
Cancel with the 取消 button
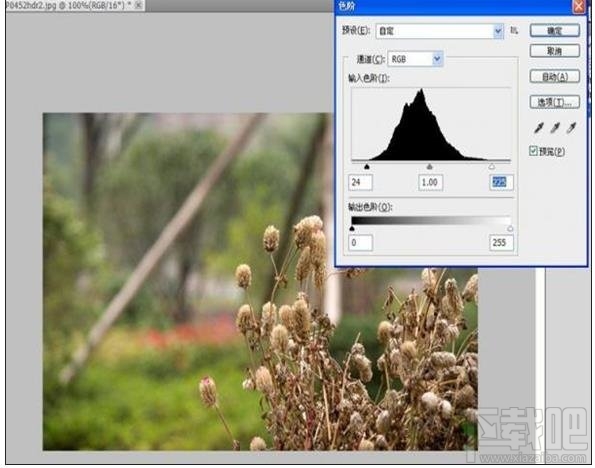(x=554, y=51)
